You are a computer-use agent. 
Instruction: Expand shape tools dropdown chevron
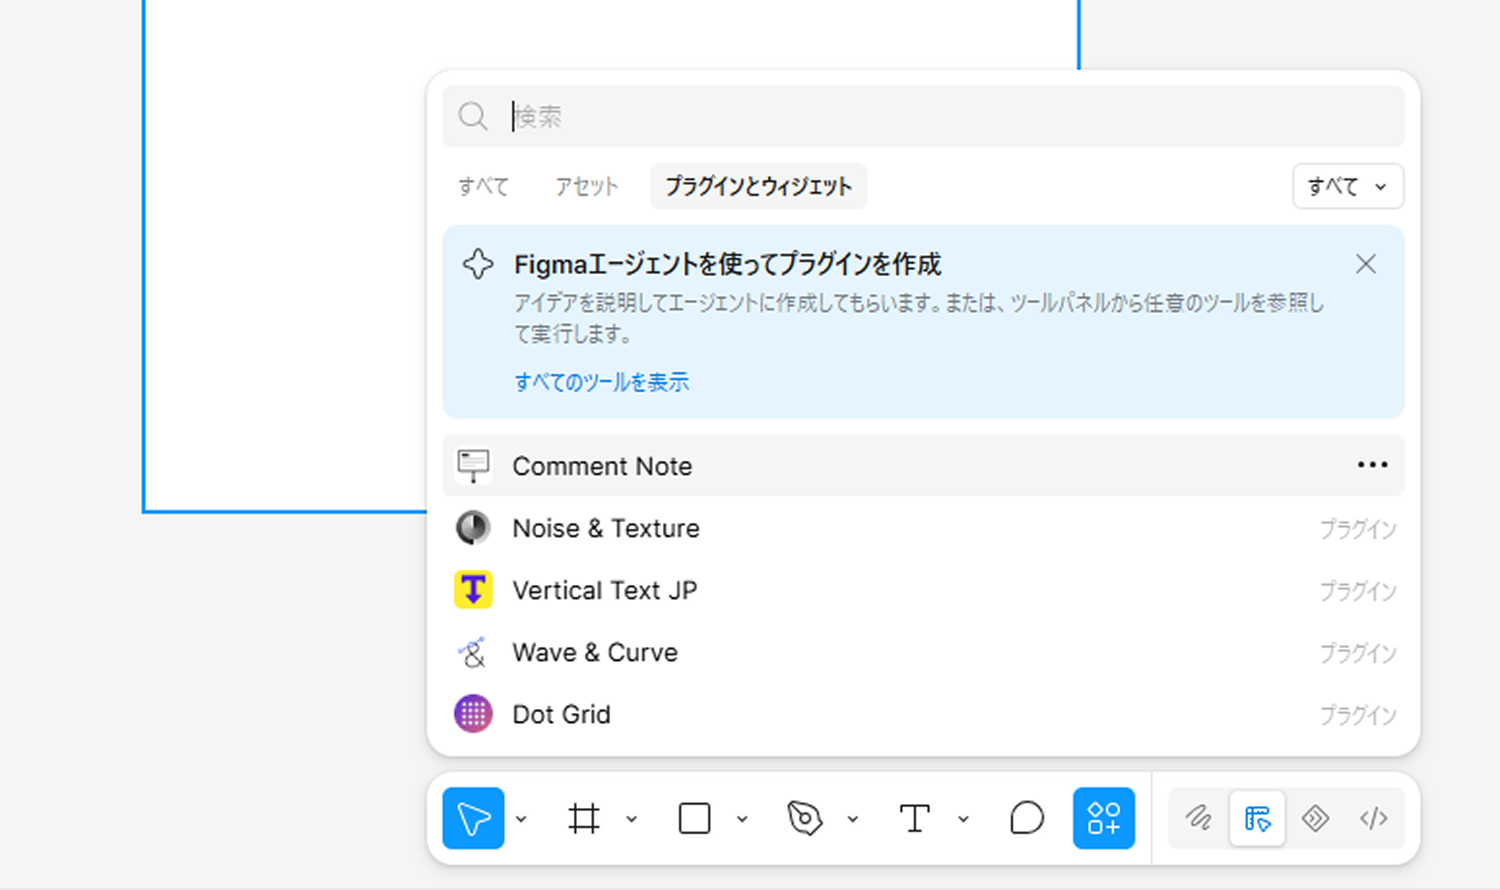(742, 819)
